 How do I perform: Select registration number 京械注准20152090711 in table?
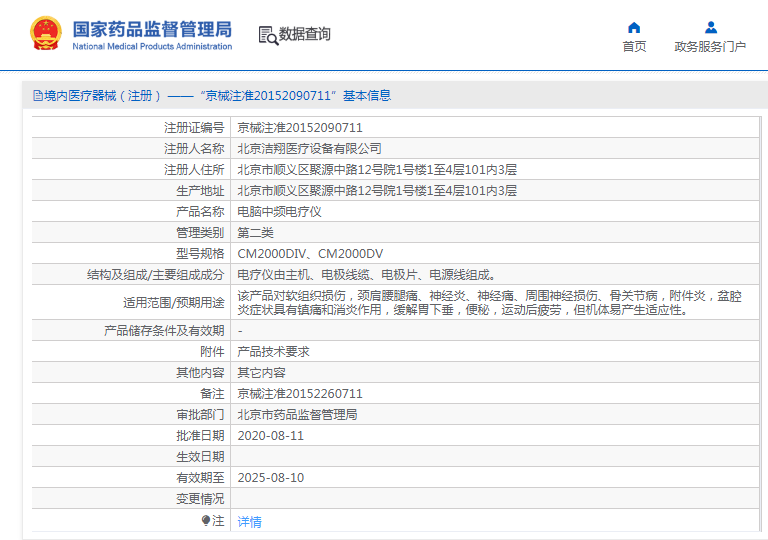pyautogui.click(x=300, y=128)
